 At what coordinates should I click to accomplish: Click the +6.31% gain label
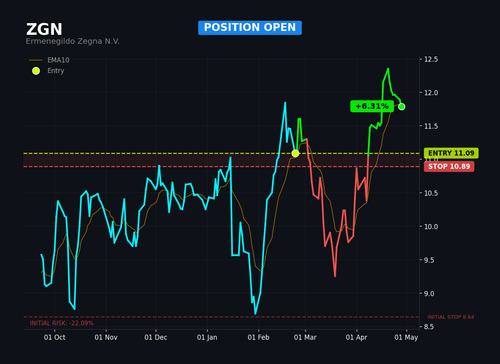[372, 106]
